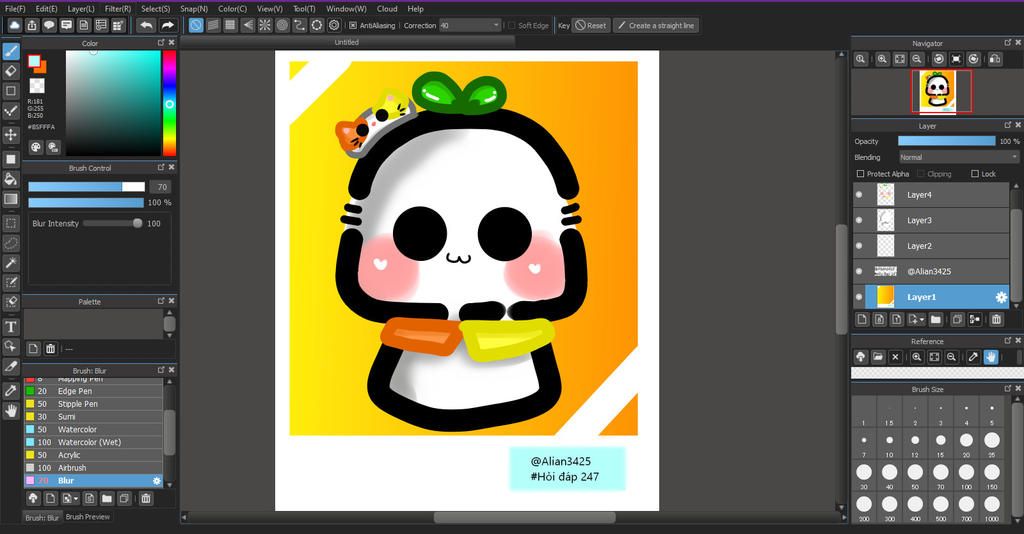The image size is (1024, 534).
Task: Click the rainbow hue bar
Action: pos(169,103)
